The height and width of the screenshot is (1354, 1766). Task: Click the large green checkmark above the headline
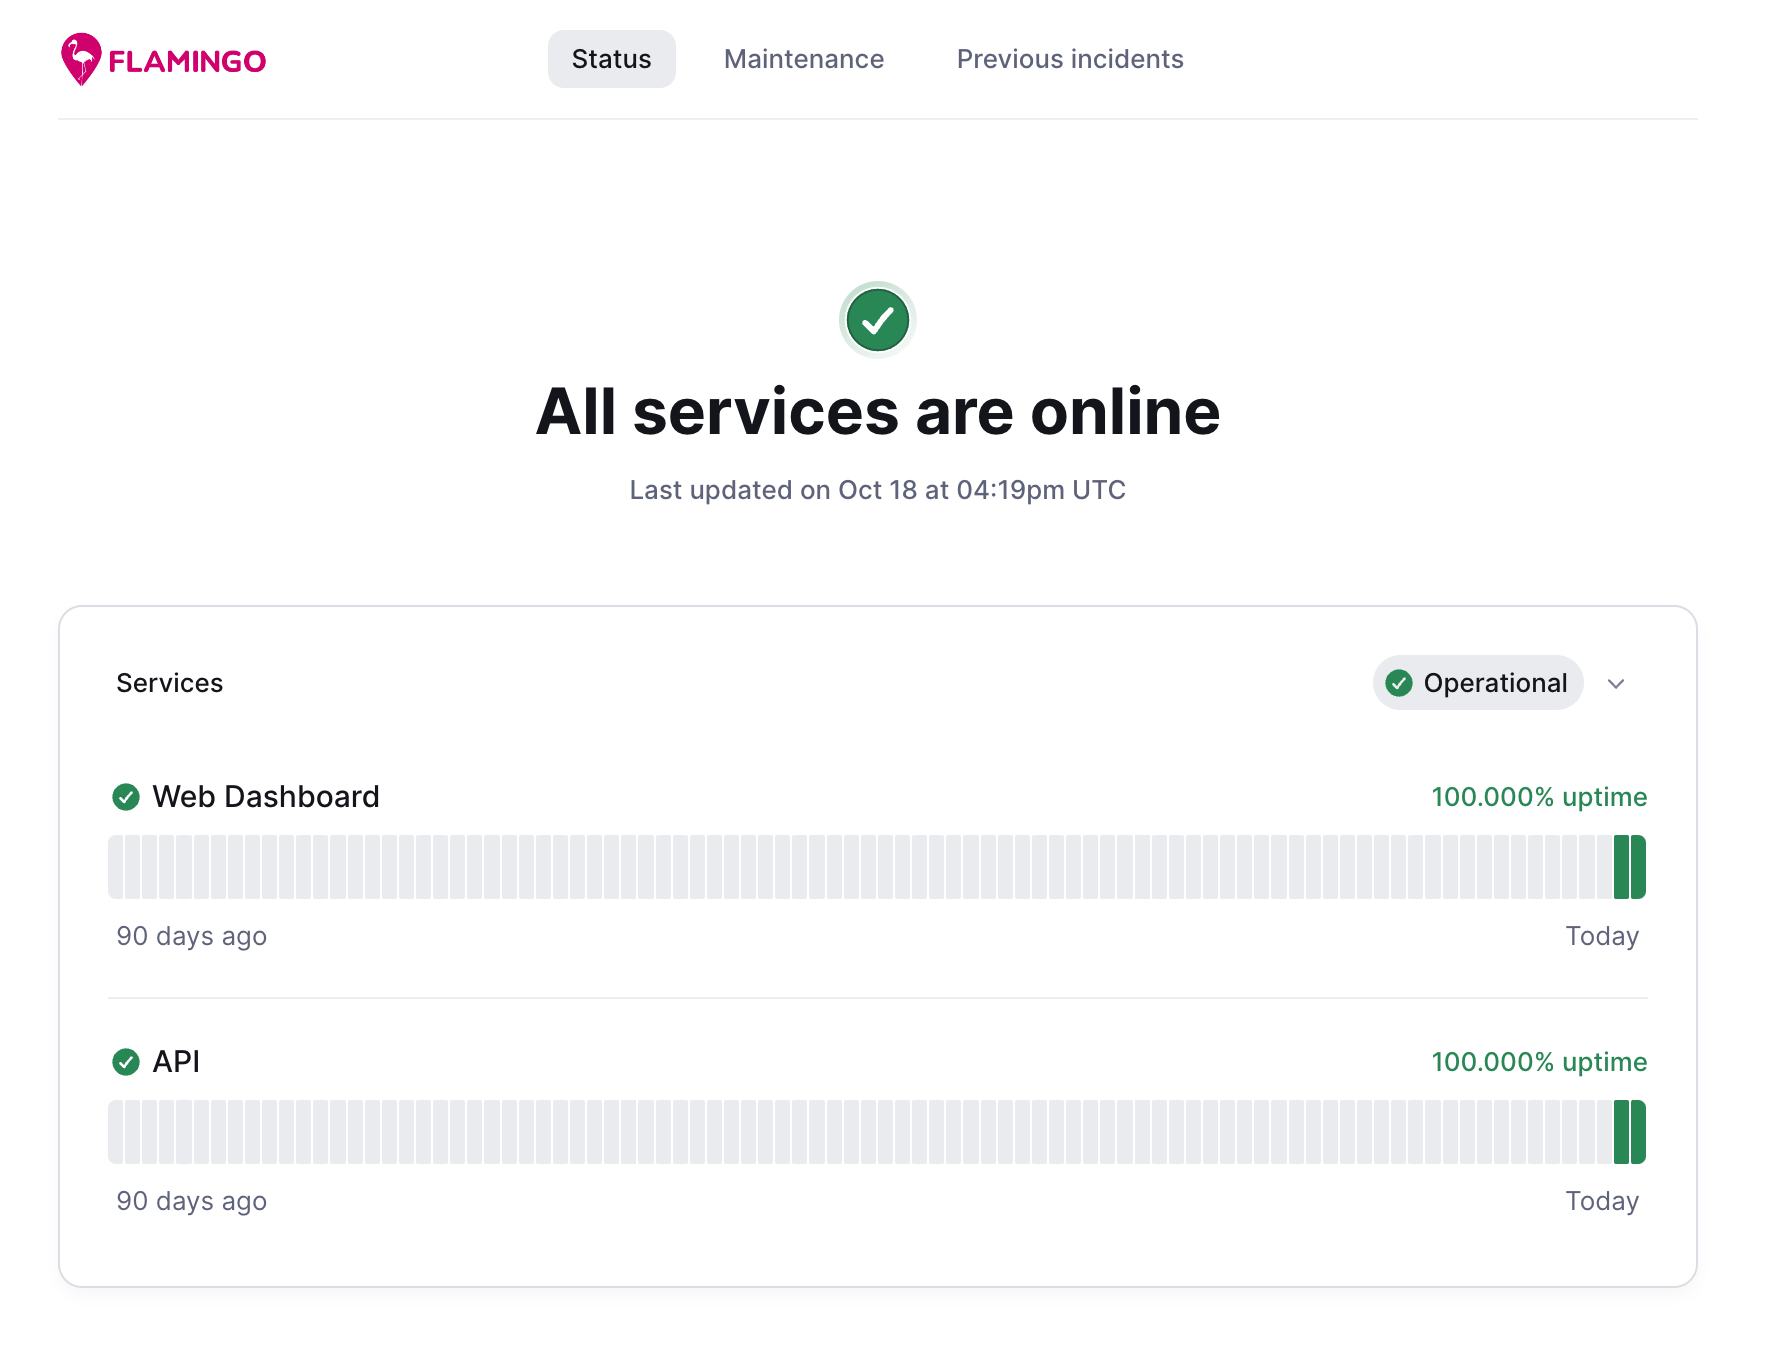[877, 320]
